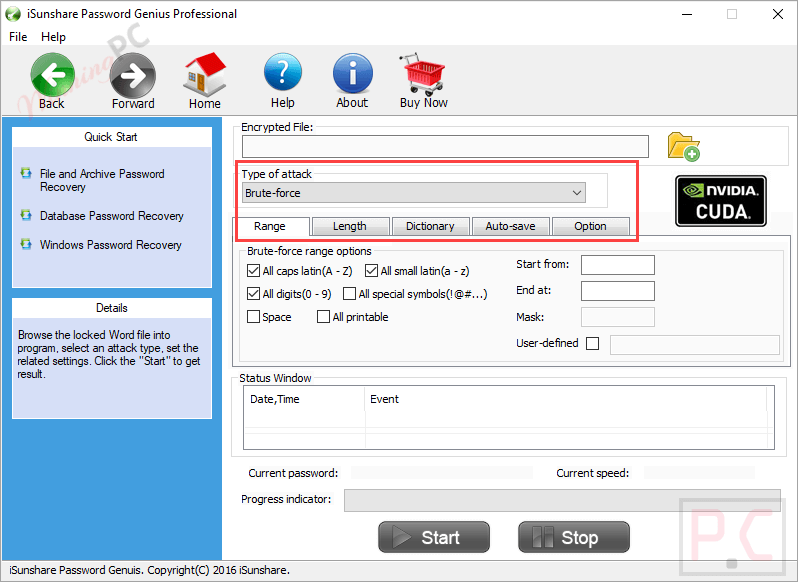Image resolution: width=798 pixels, height=582 pixels.
Task: Click the Stop button
Action: 574,537
